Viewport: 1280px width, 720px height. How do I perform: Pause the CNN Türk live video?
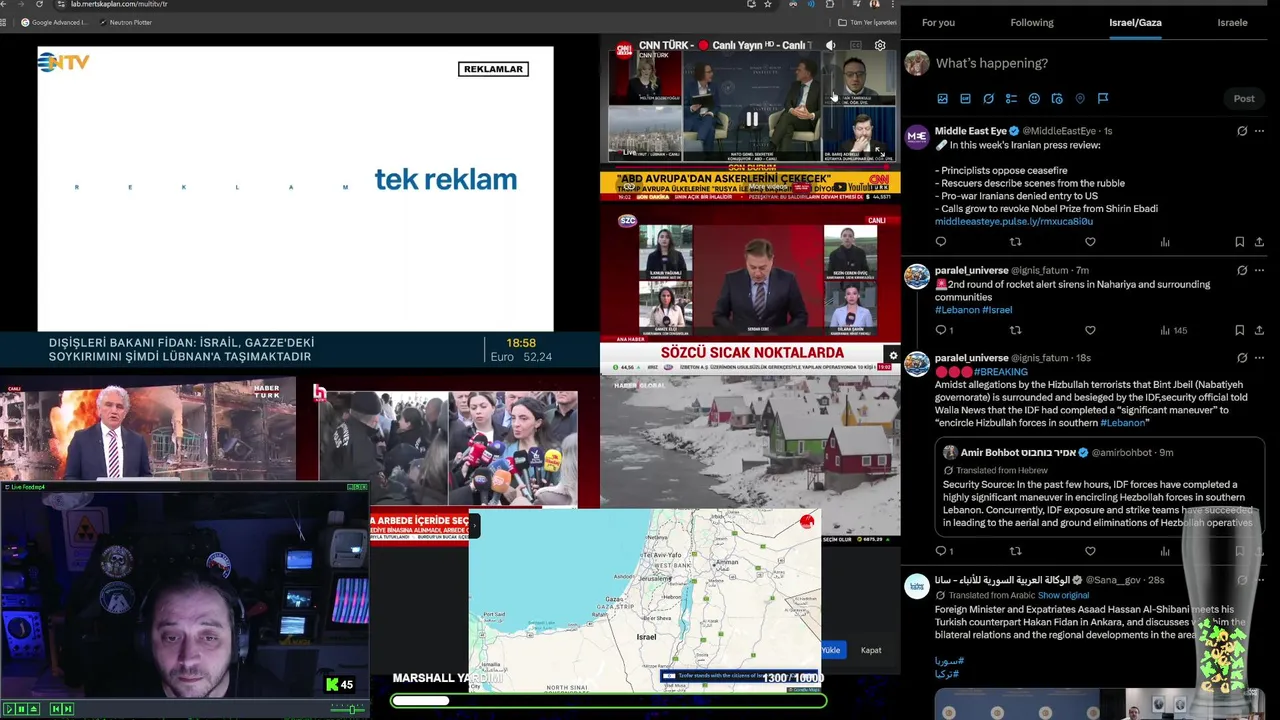click(x=751, y=120)
